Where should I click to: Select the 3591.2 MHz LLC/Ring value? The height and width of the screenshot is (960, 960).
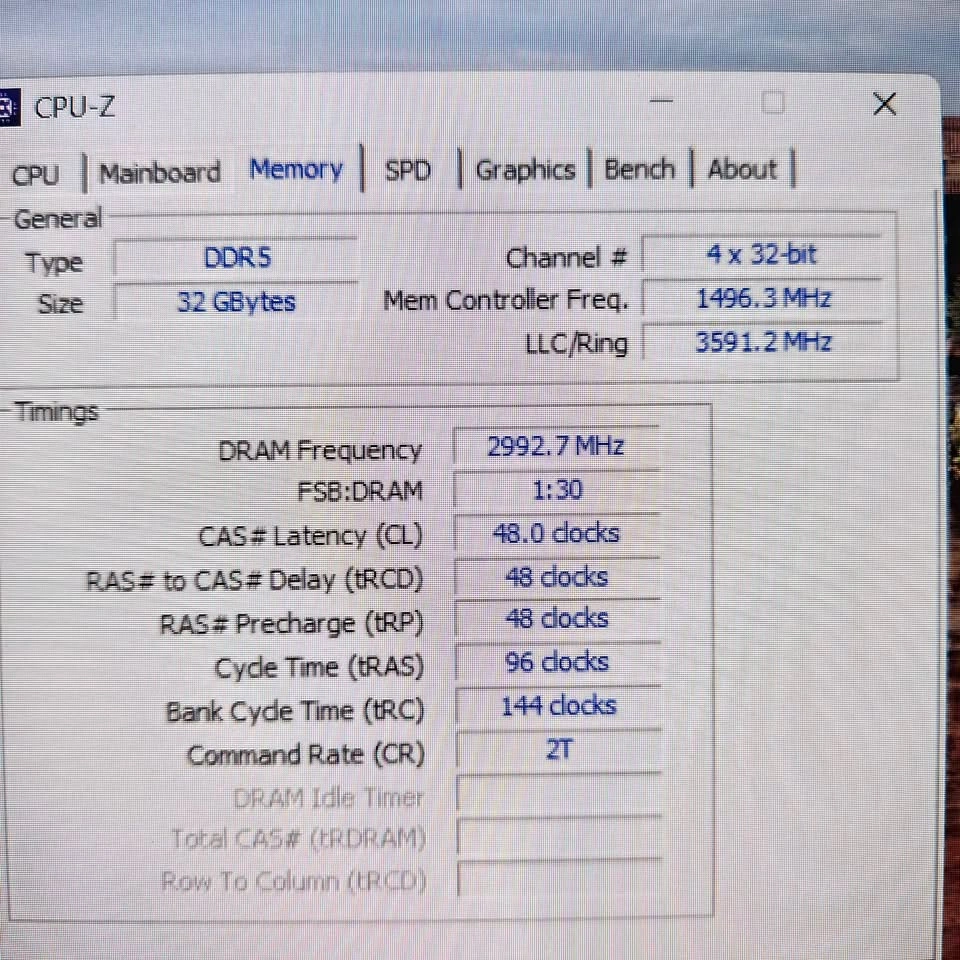pos(763,342)
